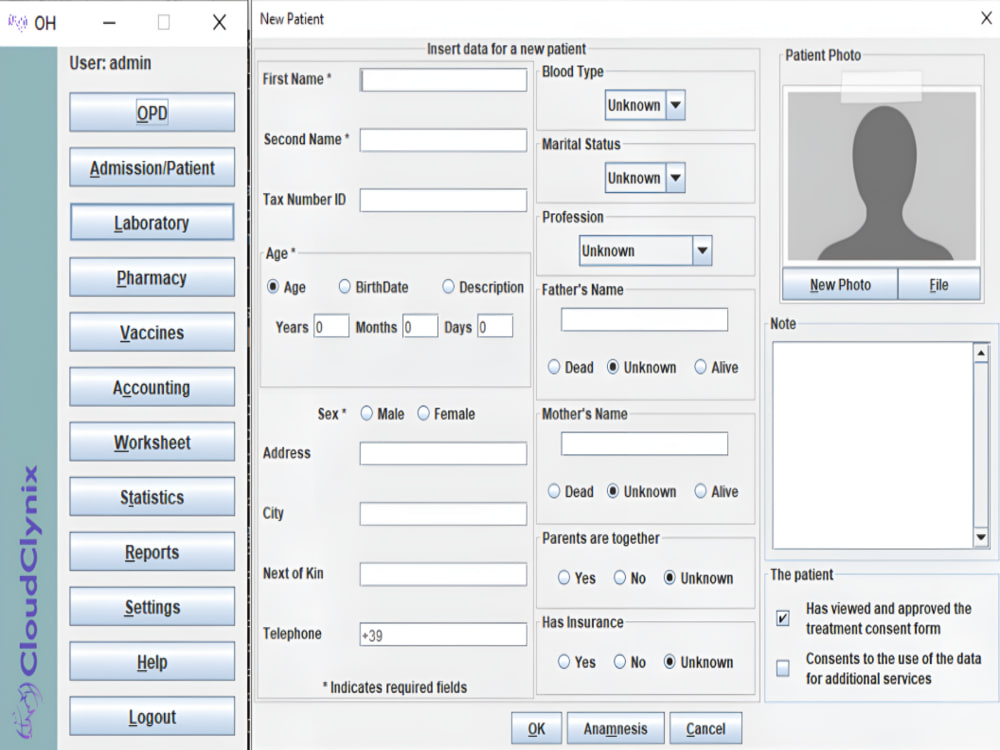Click the Telephone field

tap(443, 635)
